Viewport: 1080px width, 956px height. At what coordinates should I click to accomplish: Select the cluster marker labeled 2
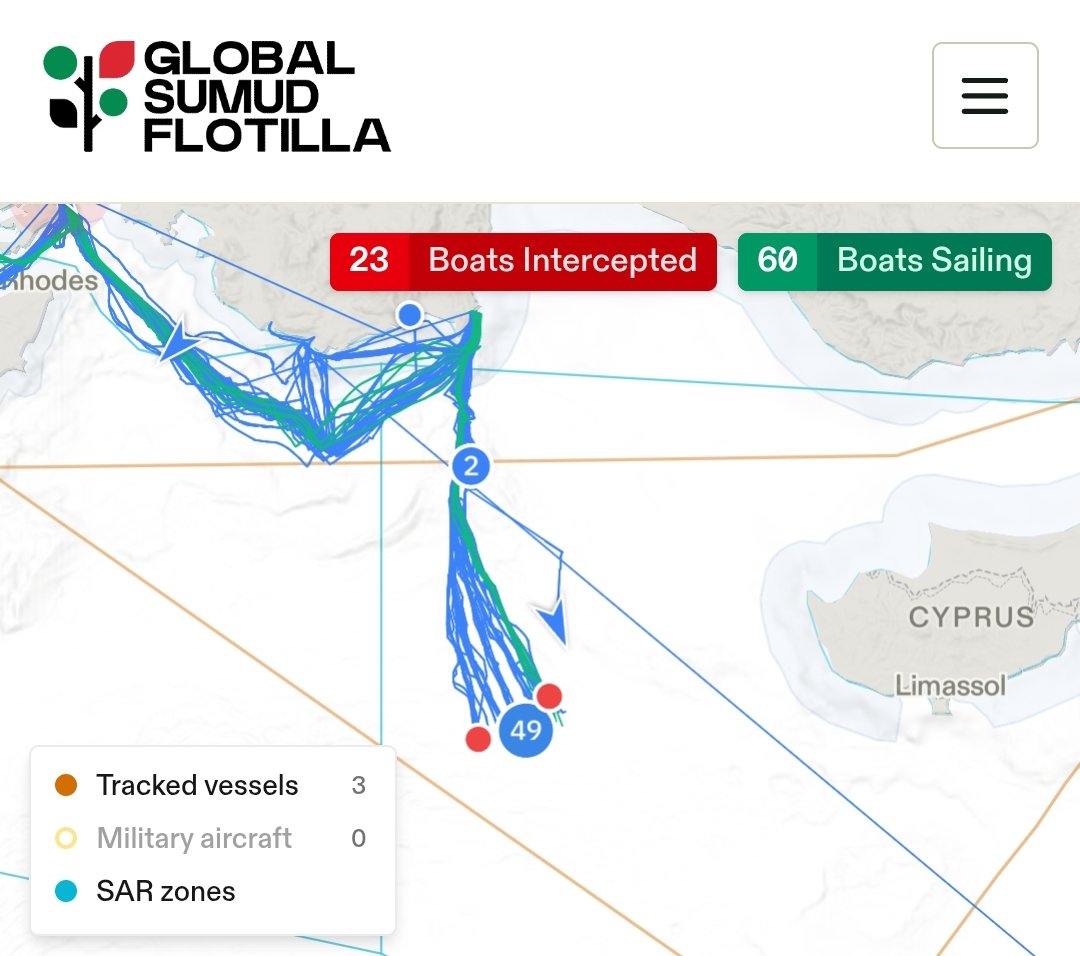coord(471,466)
